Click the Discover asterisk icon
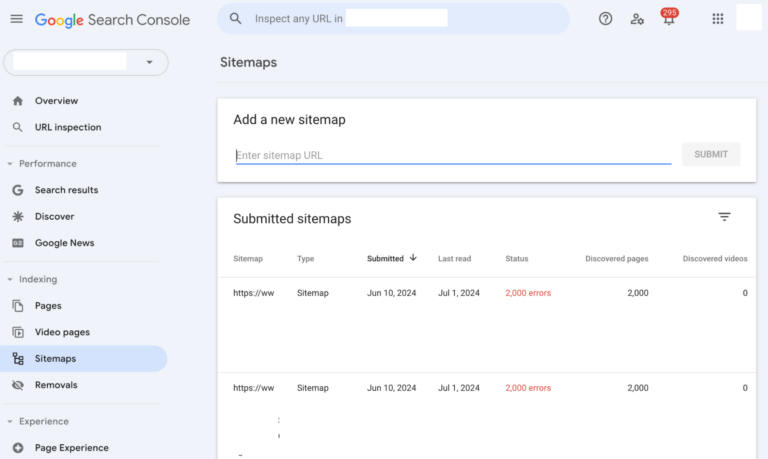The height and width of the screenshot is (459, 768). (x=18, y=217)
